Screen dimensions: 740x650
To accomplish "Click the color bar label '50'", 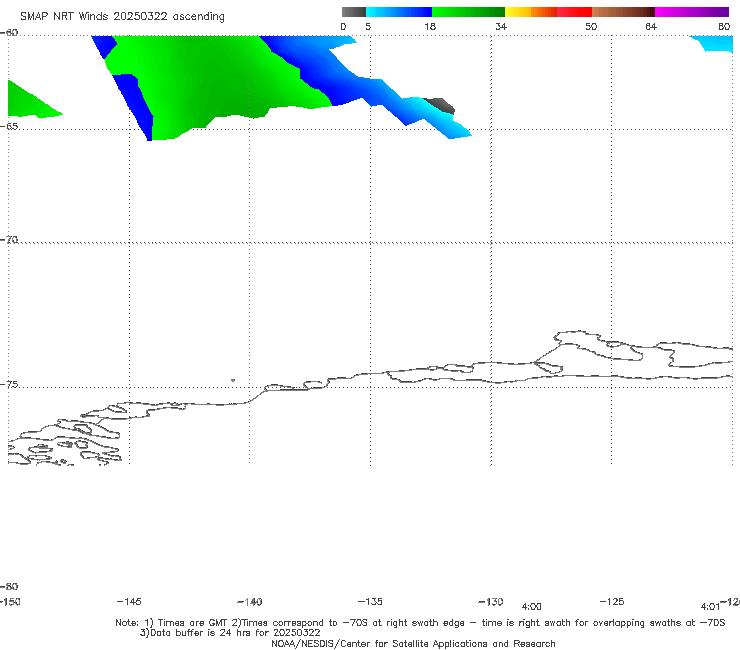I will (x=591, y=26).
